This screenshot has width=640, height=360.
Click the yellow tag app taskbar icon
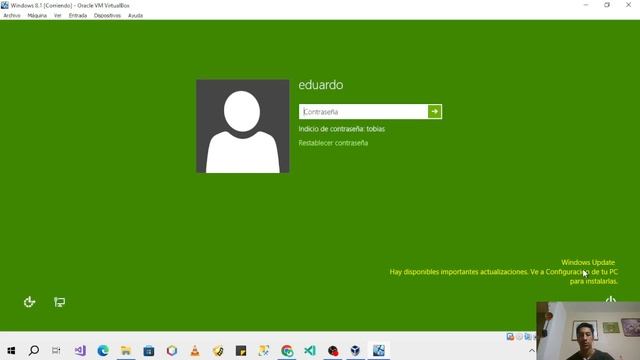218,350
